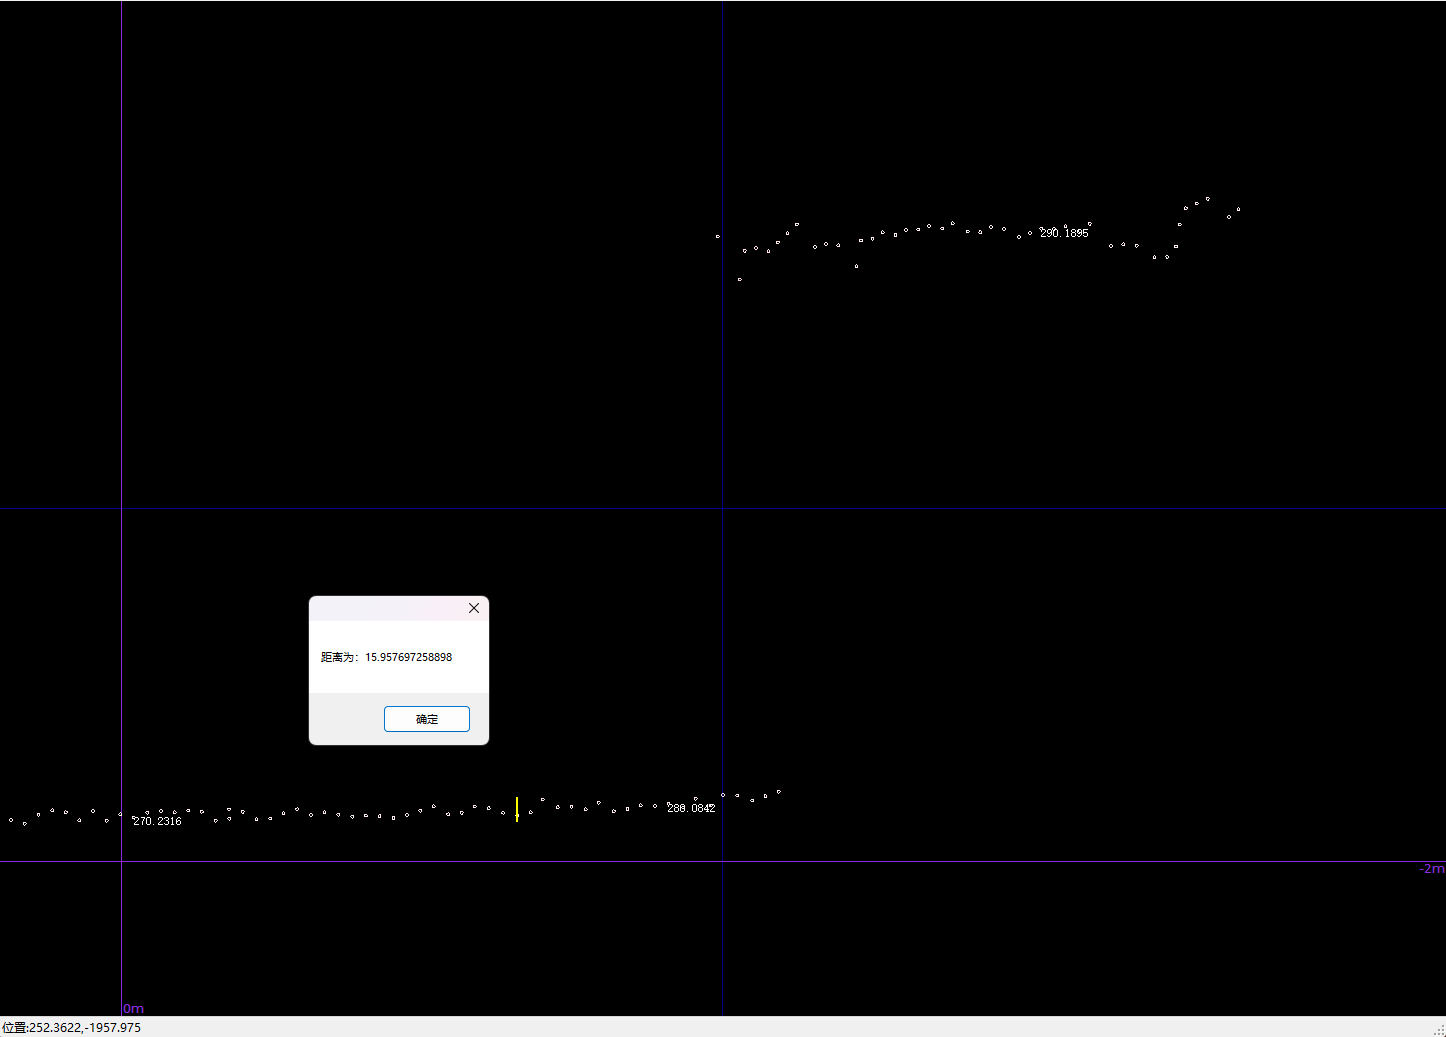1446x1037 pixels.
Task: Select the yellow vertical marker on the profile
Action: tap(517, 808)
